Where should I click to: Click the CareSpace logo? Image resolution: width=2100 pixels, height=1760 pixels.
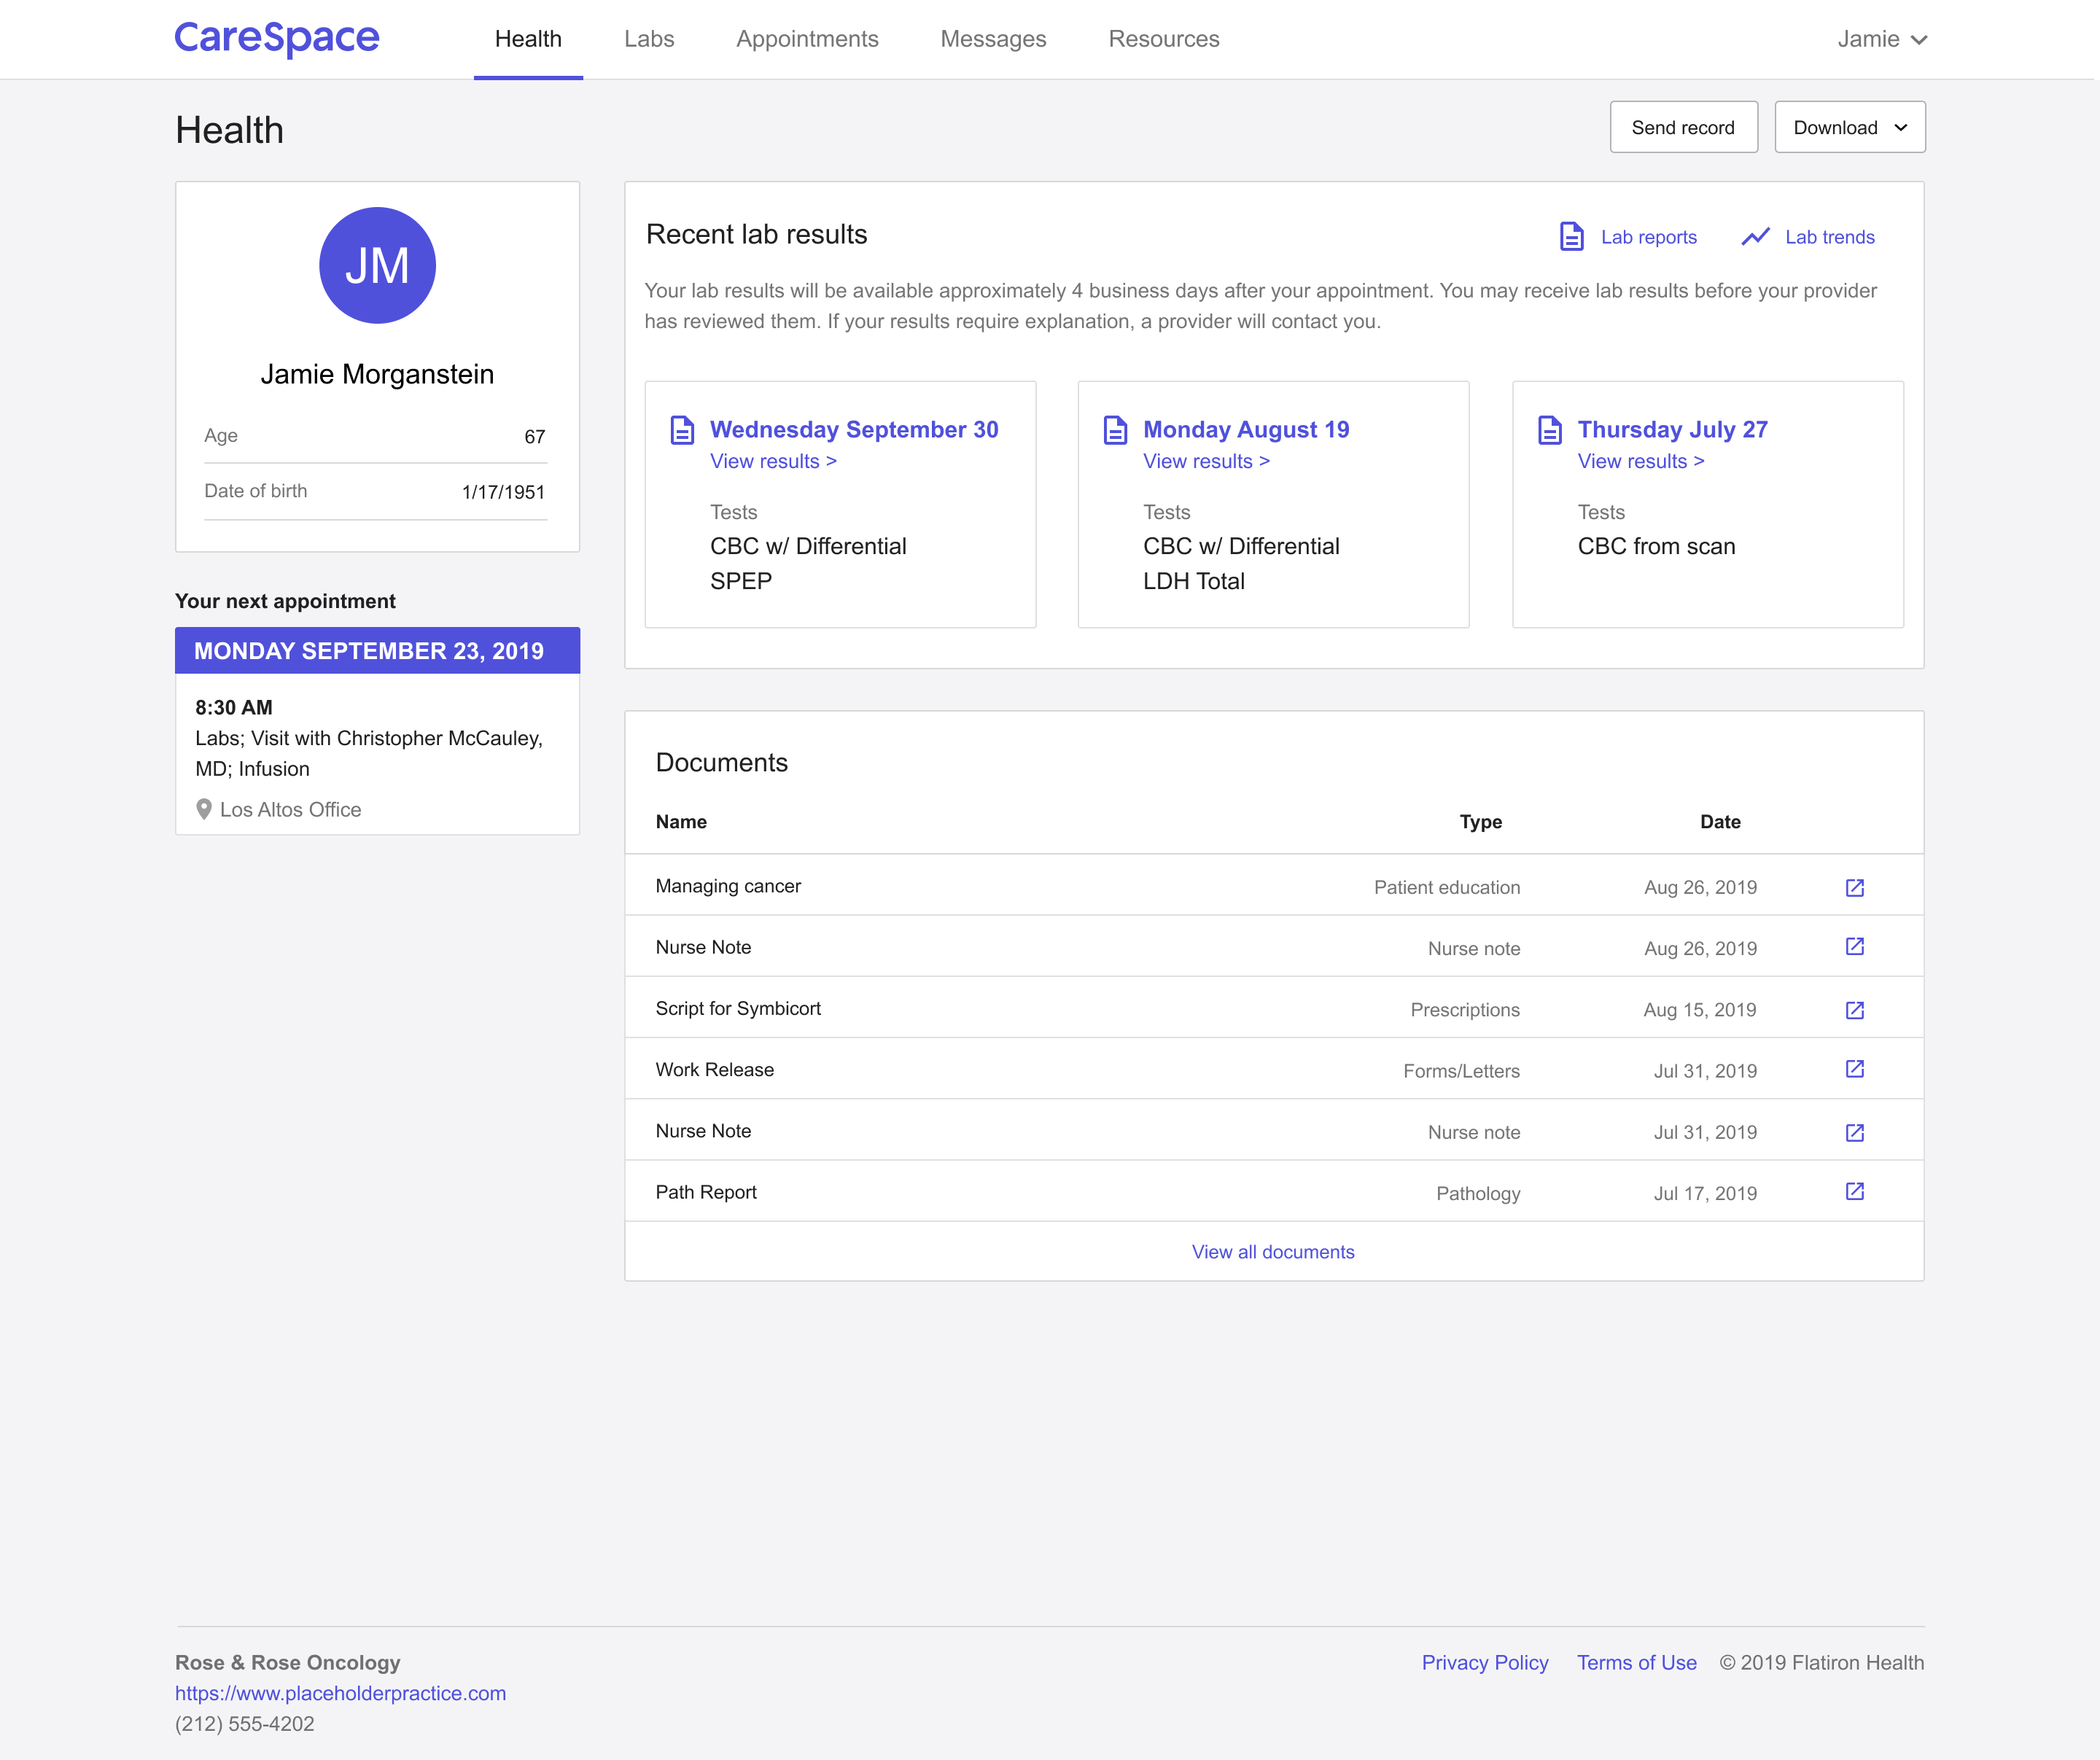point(277,38)
